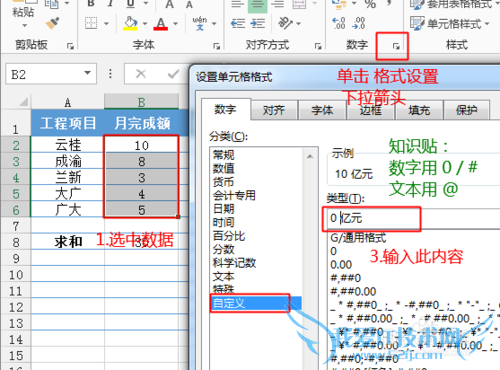
Task: Select column B header
Action: pos(141,102)
